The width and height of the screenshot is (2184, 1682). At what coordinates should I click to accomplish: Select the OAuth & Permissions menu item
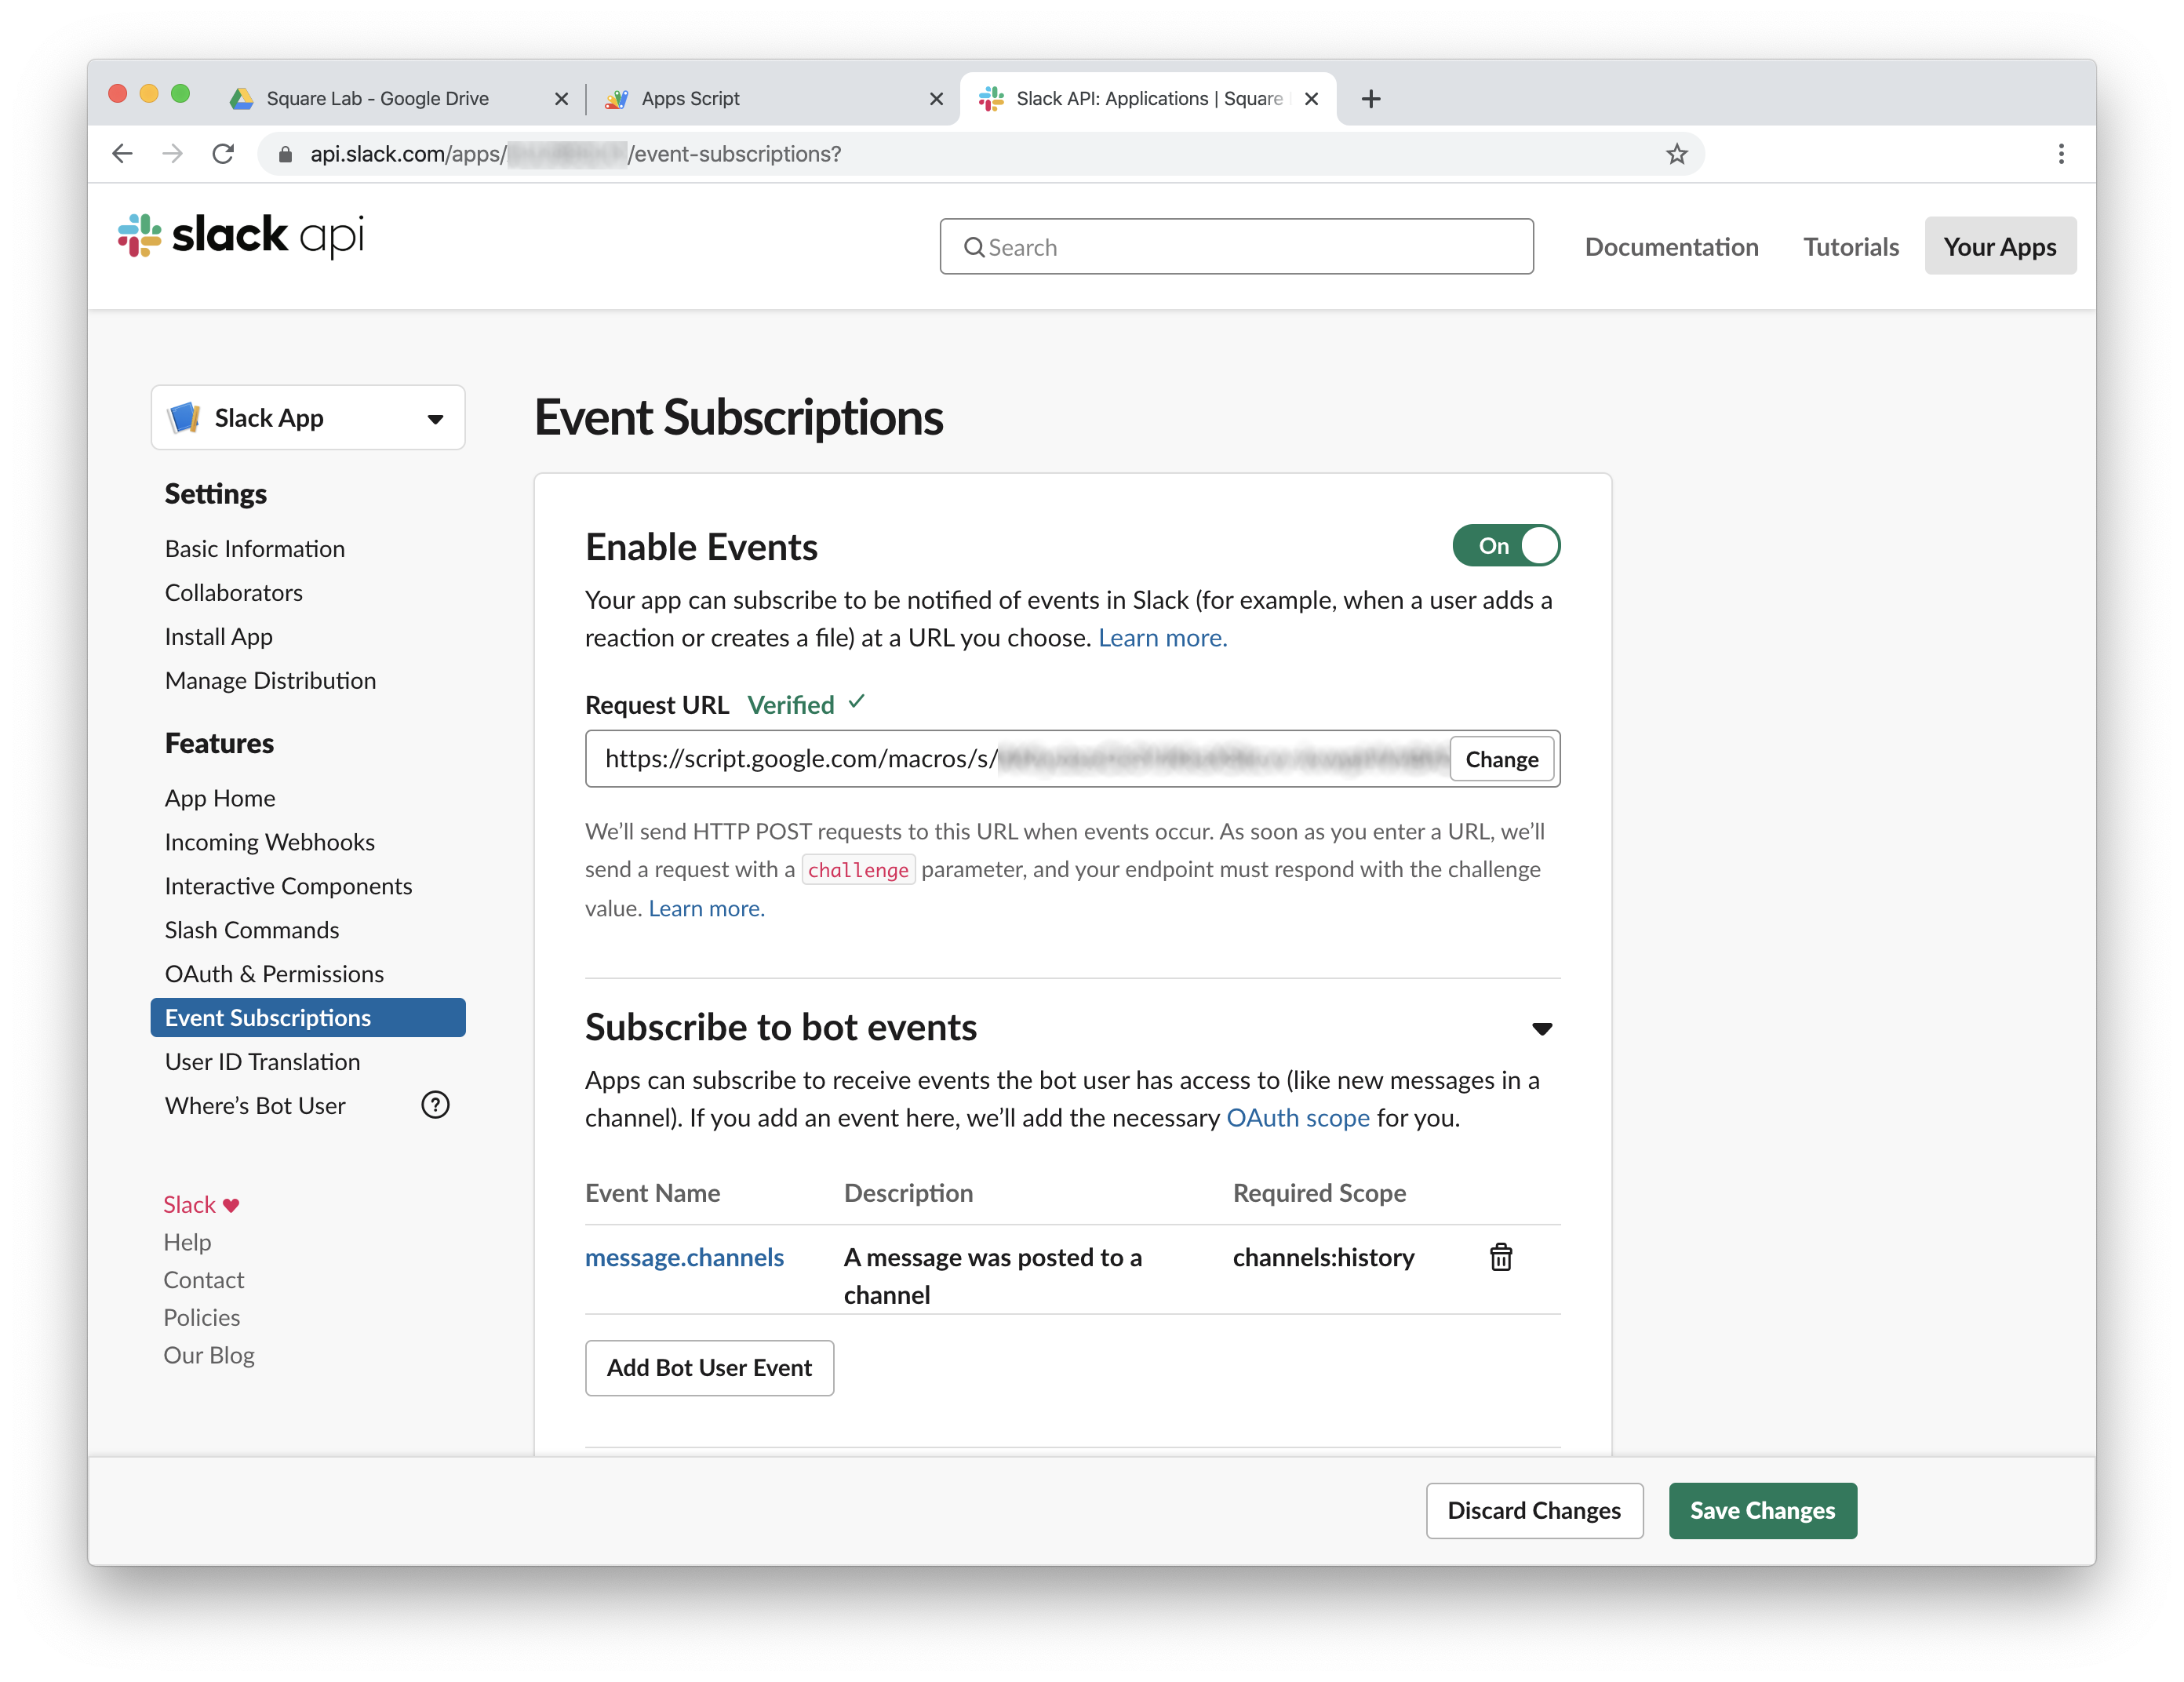(272, 972)
